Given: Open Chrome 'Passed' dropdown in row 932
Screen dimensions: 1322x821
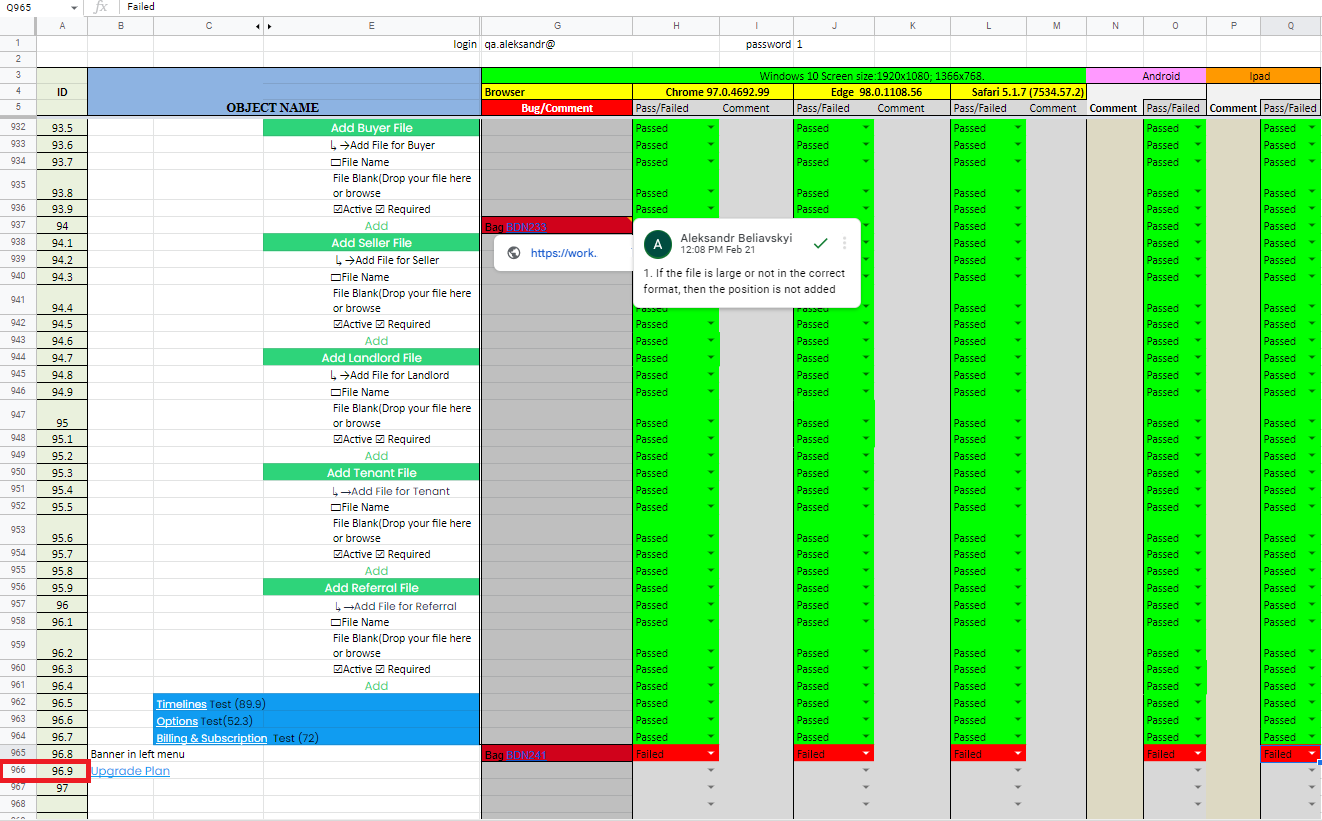Looking at the screenshot, I should pyautogui.click(x=712, y=128).
